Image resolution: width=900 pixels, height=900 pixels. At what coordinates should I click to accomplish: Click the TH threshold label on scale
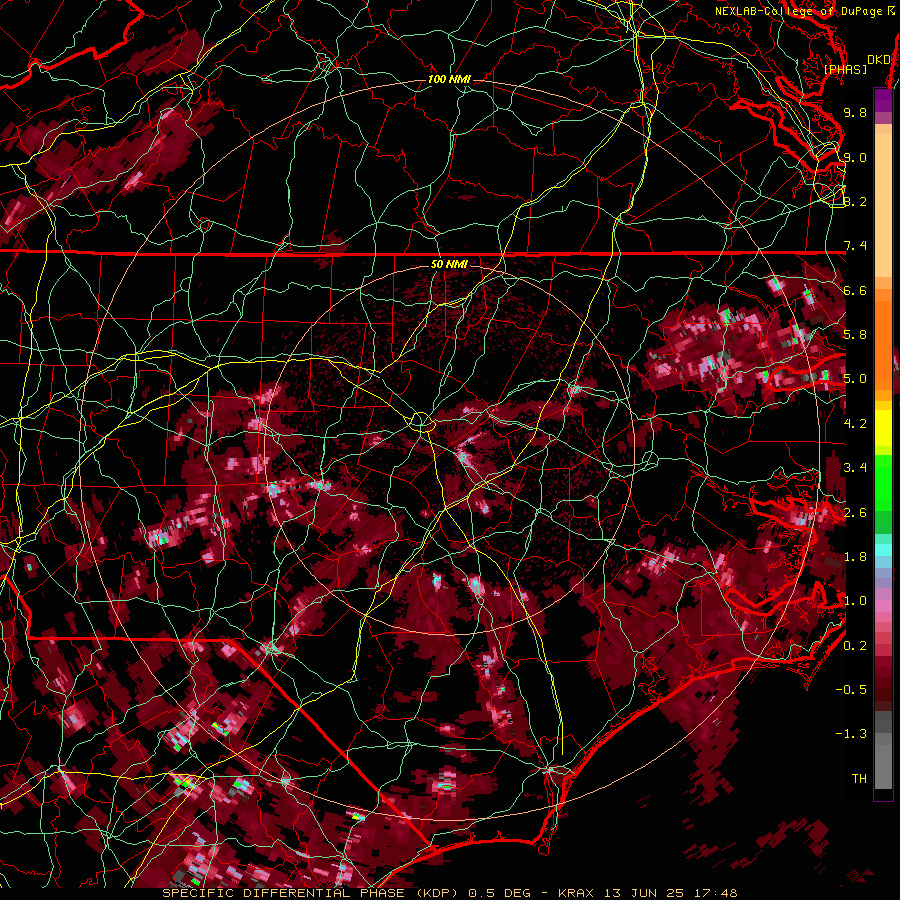pos(859,779)
